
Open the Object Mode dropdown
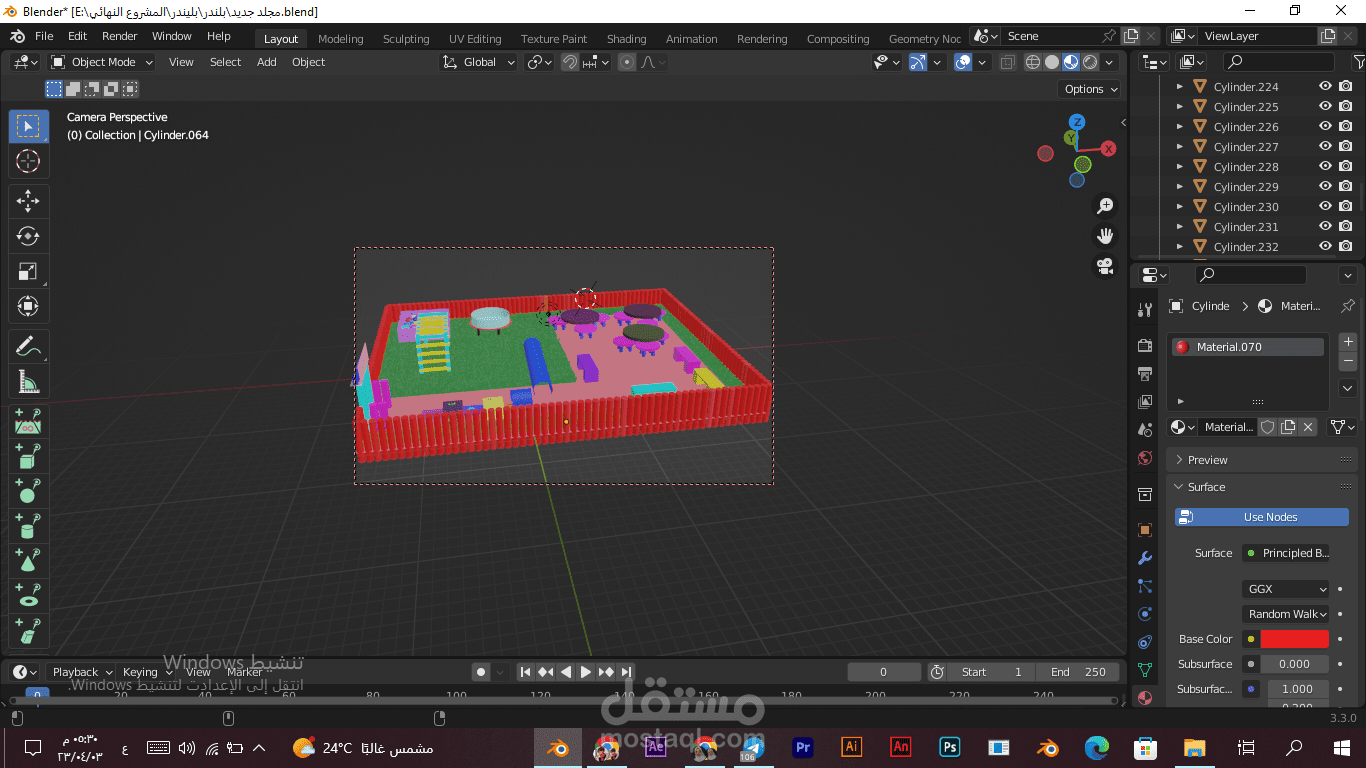point(103,62)
